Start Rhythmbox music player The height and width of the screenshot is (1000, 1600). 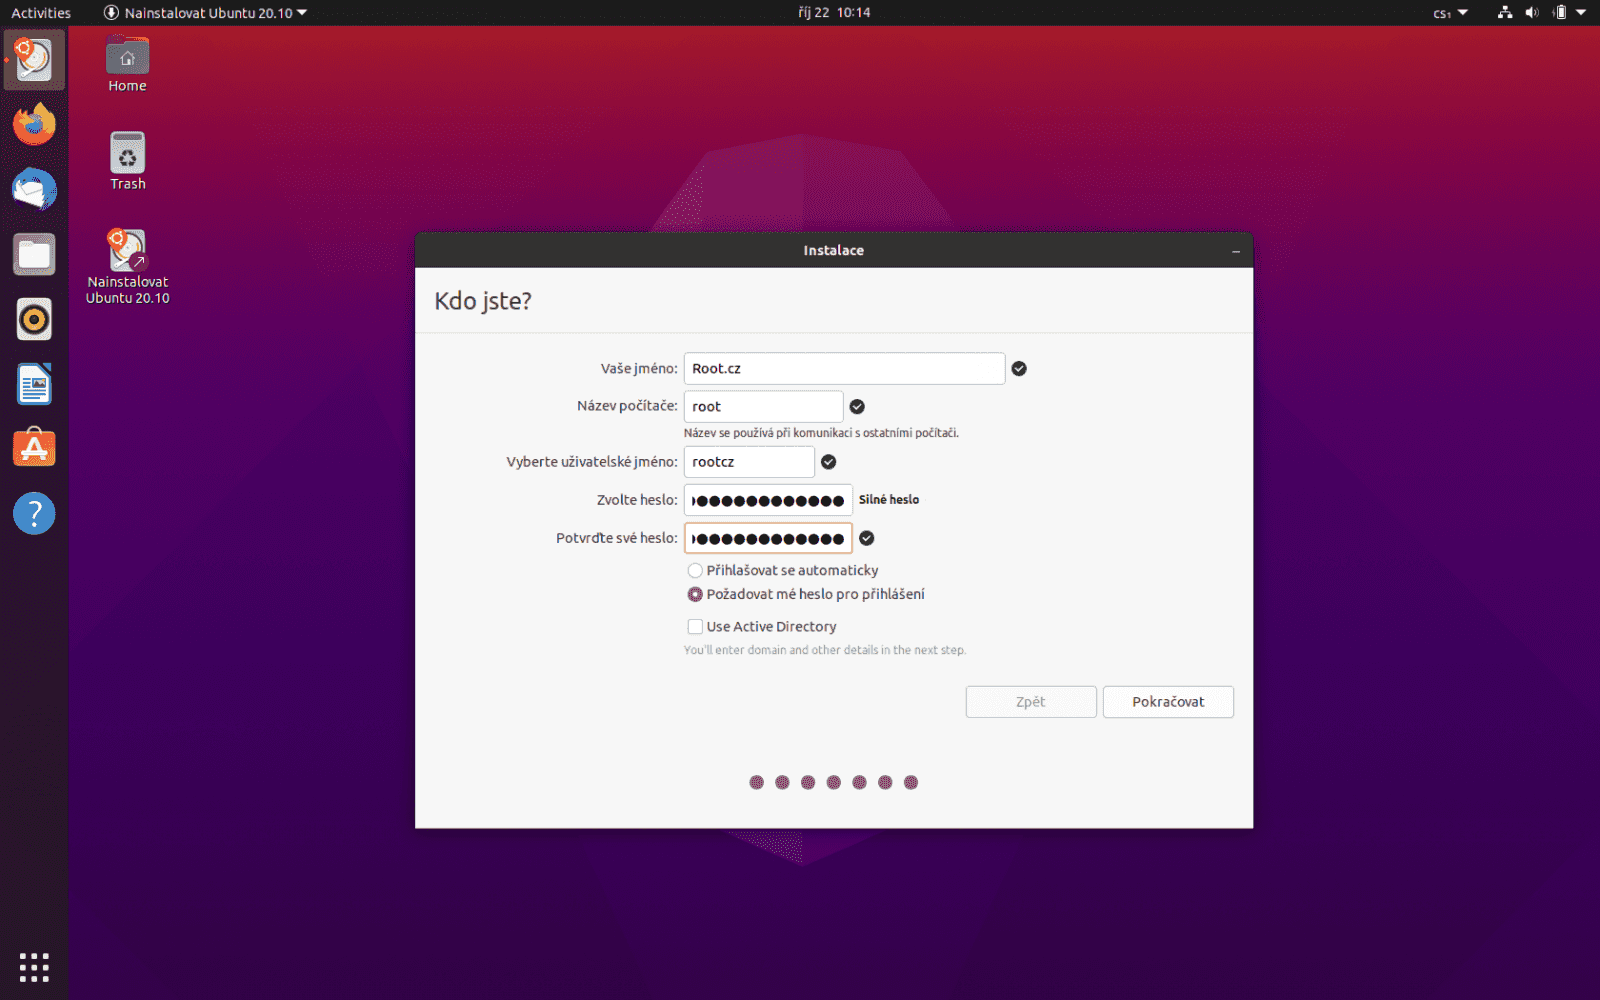point(34,319)
